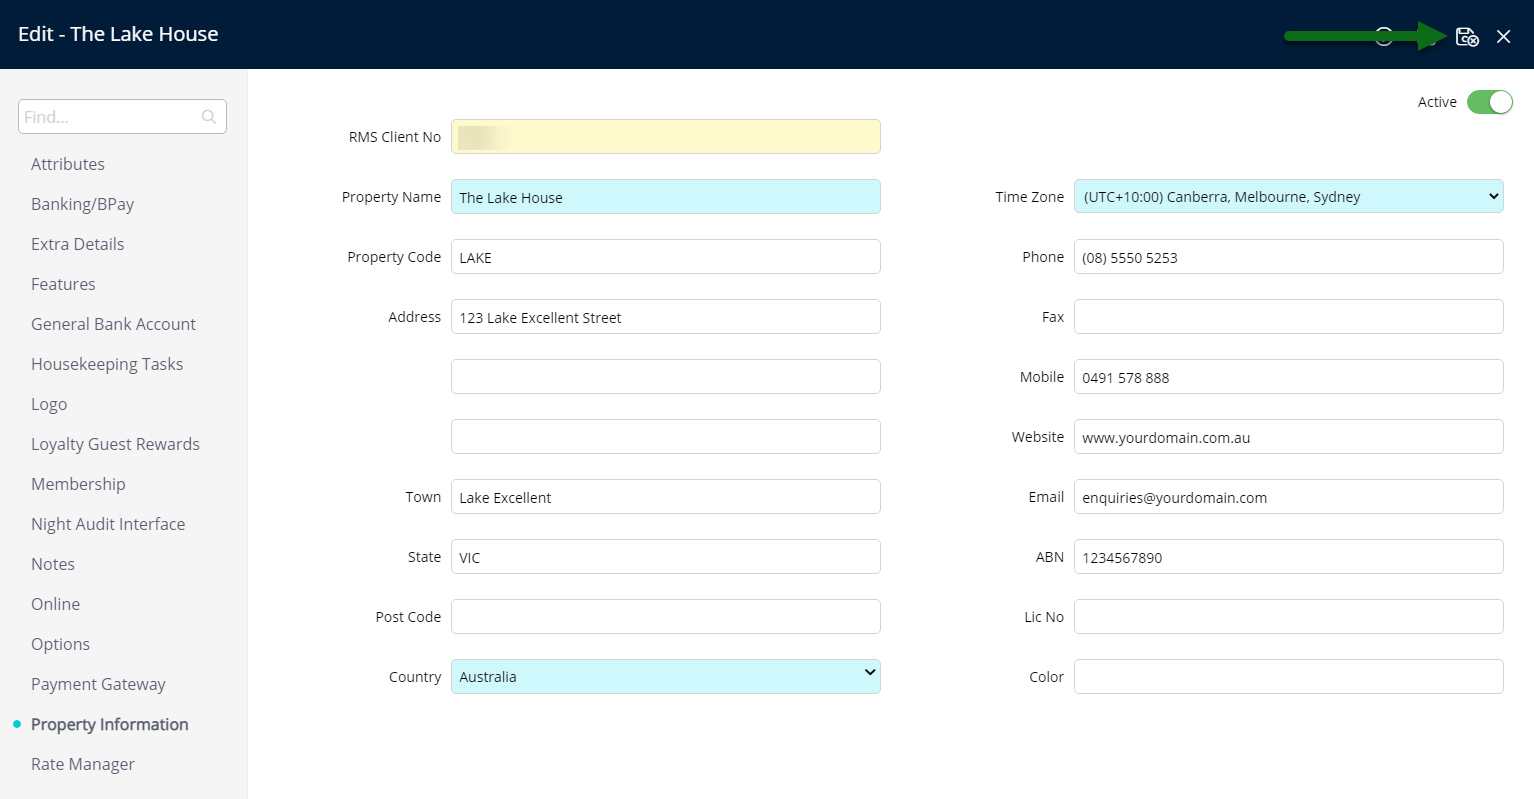
Task: Click the Lic No field
Action: (x=1289, y=617)
